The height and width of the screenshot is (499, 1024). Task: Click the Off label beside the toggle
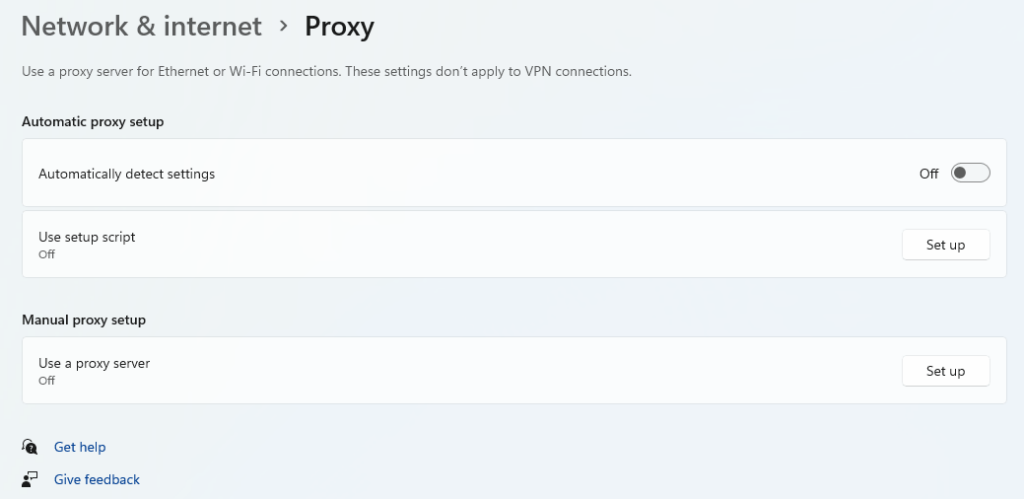(x=929, y=174)
